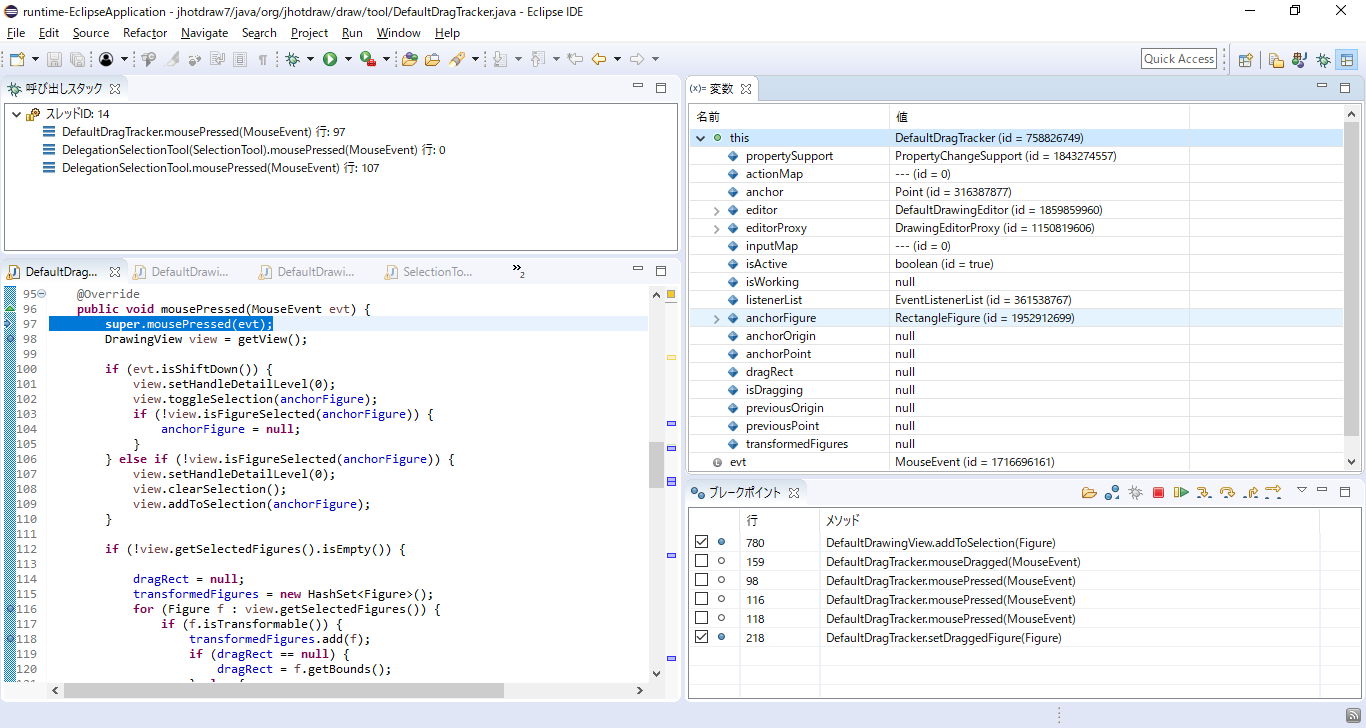
Task: Collapse folding marker at line 95
Action: (x=42, y=294)
